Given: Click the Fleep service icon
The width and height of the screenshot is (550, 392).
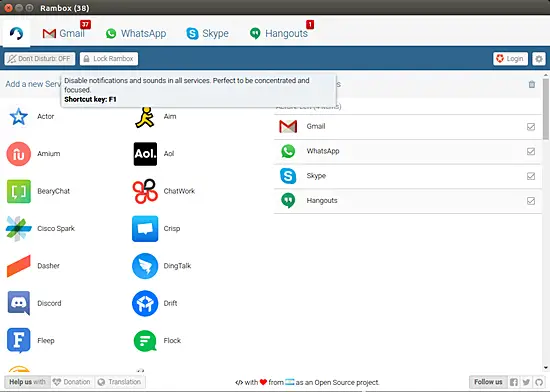Looking at the screenshot, I should 19,341.
